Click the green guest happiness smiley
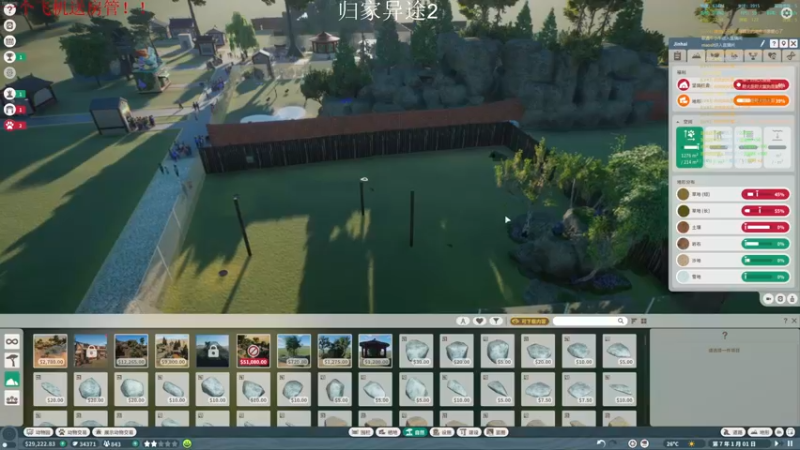Viewport: 800px width, 450px height. 187,443
